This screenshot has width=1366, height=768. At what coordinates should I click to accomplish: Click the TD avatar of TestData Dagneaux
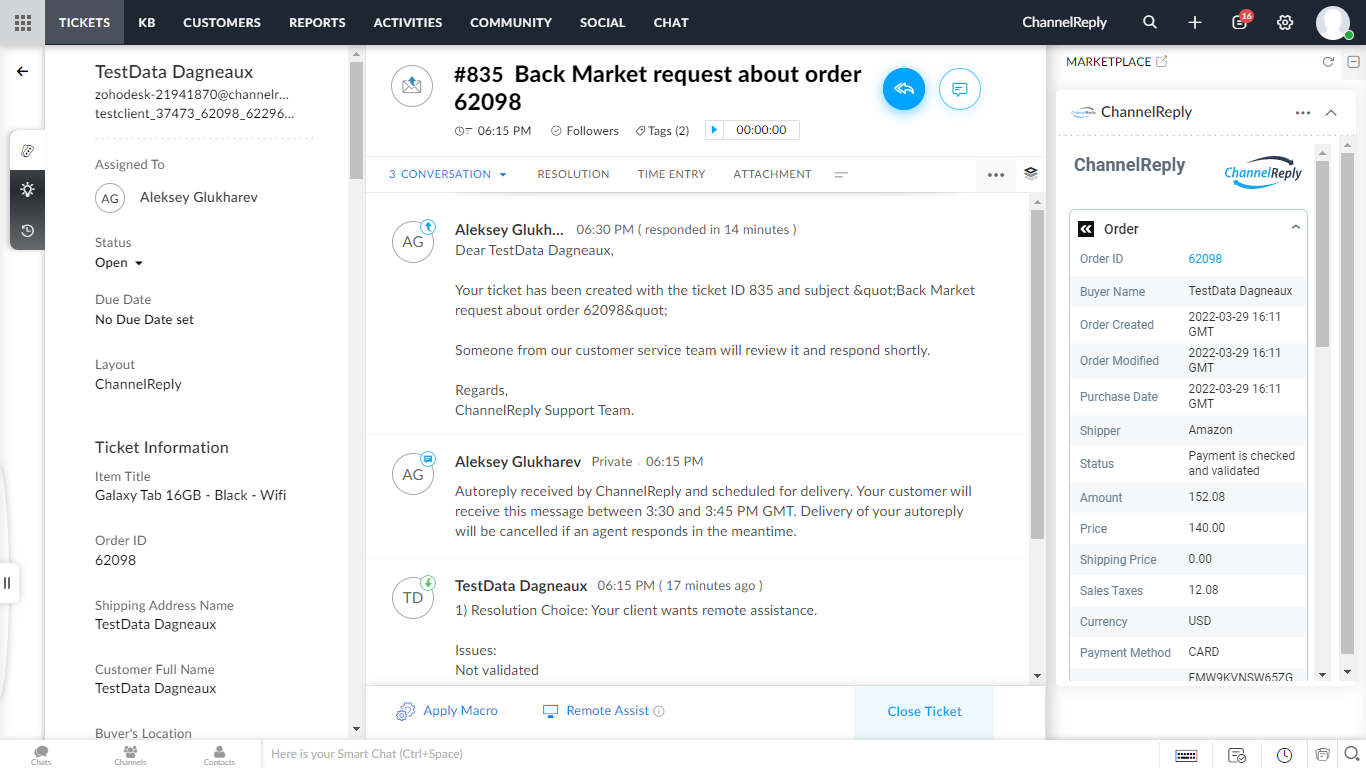pos(413,597)
